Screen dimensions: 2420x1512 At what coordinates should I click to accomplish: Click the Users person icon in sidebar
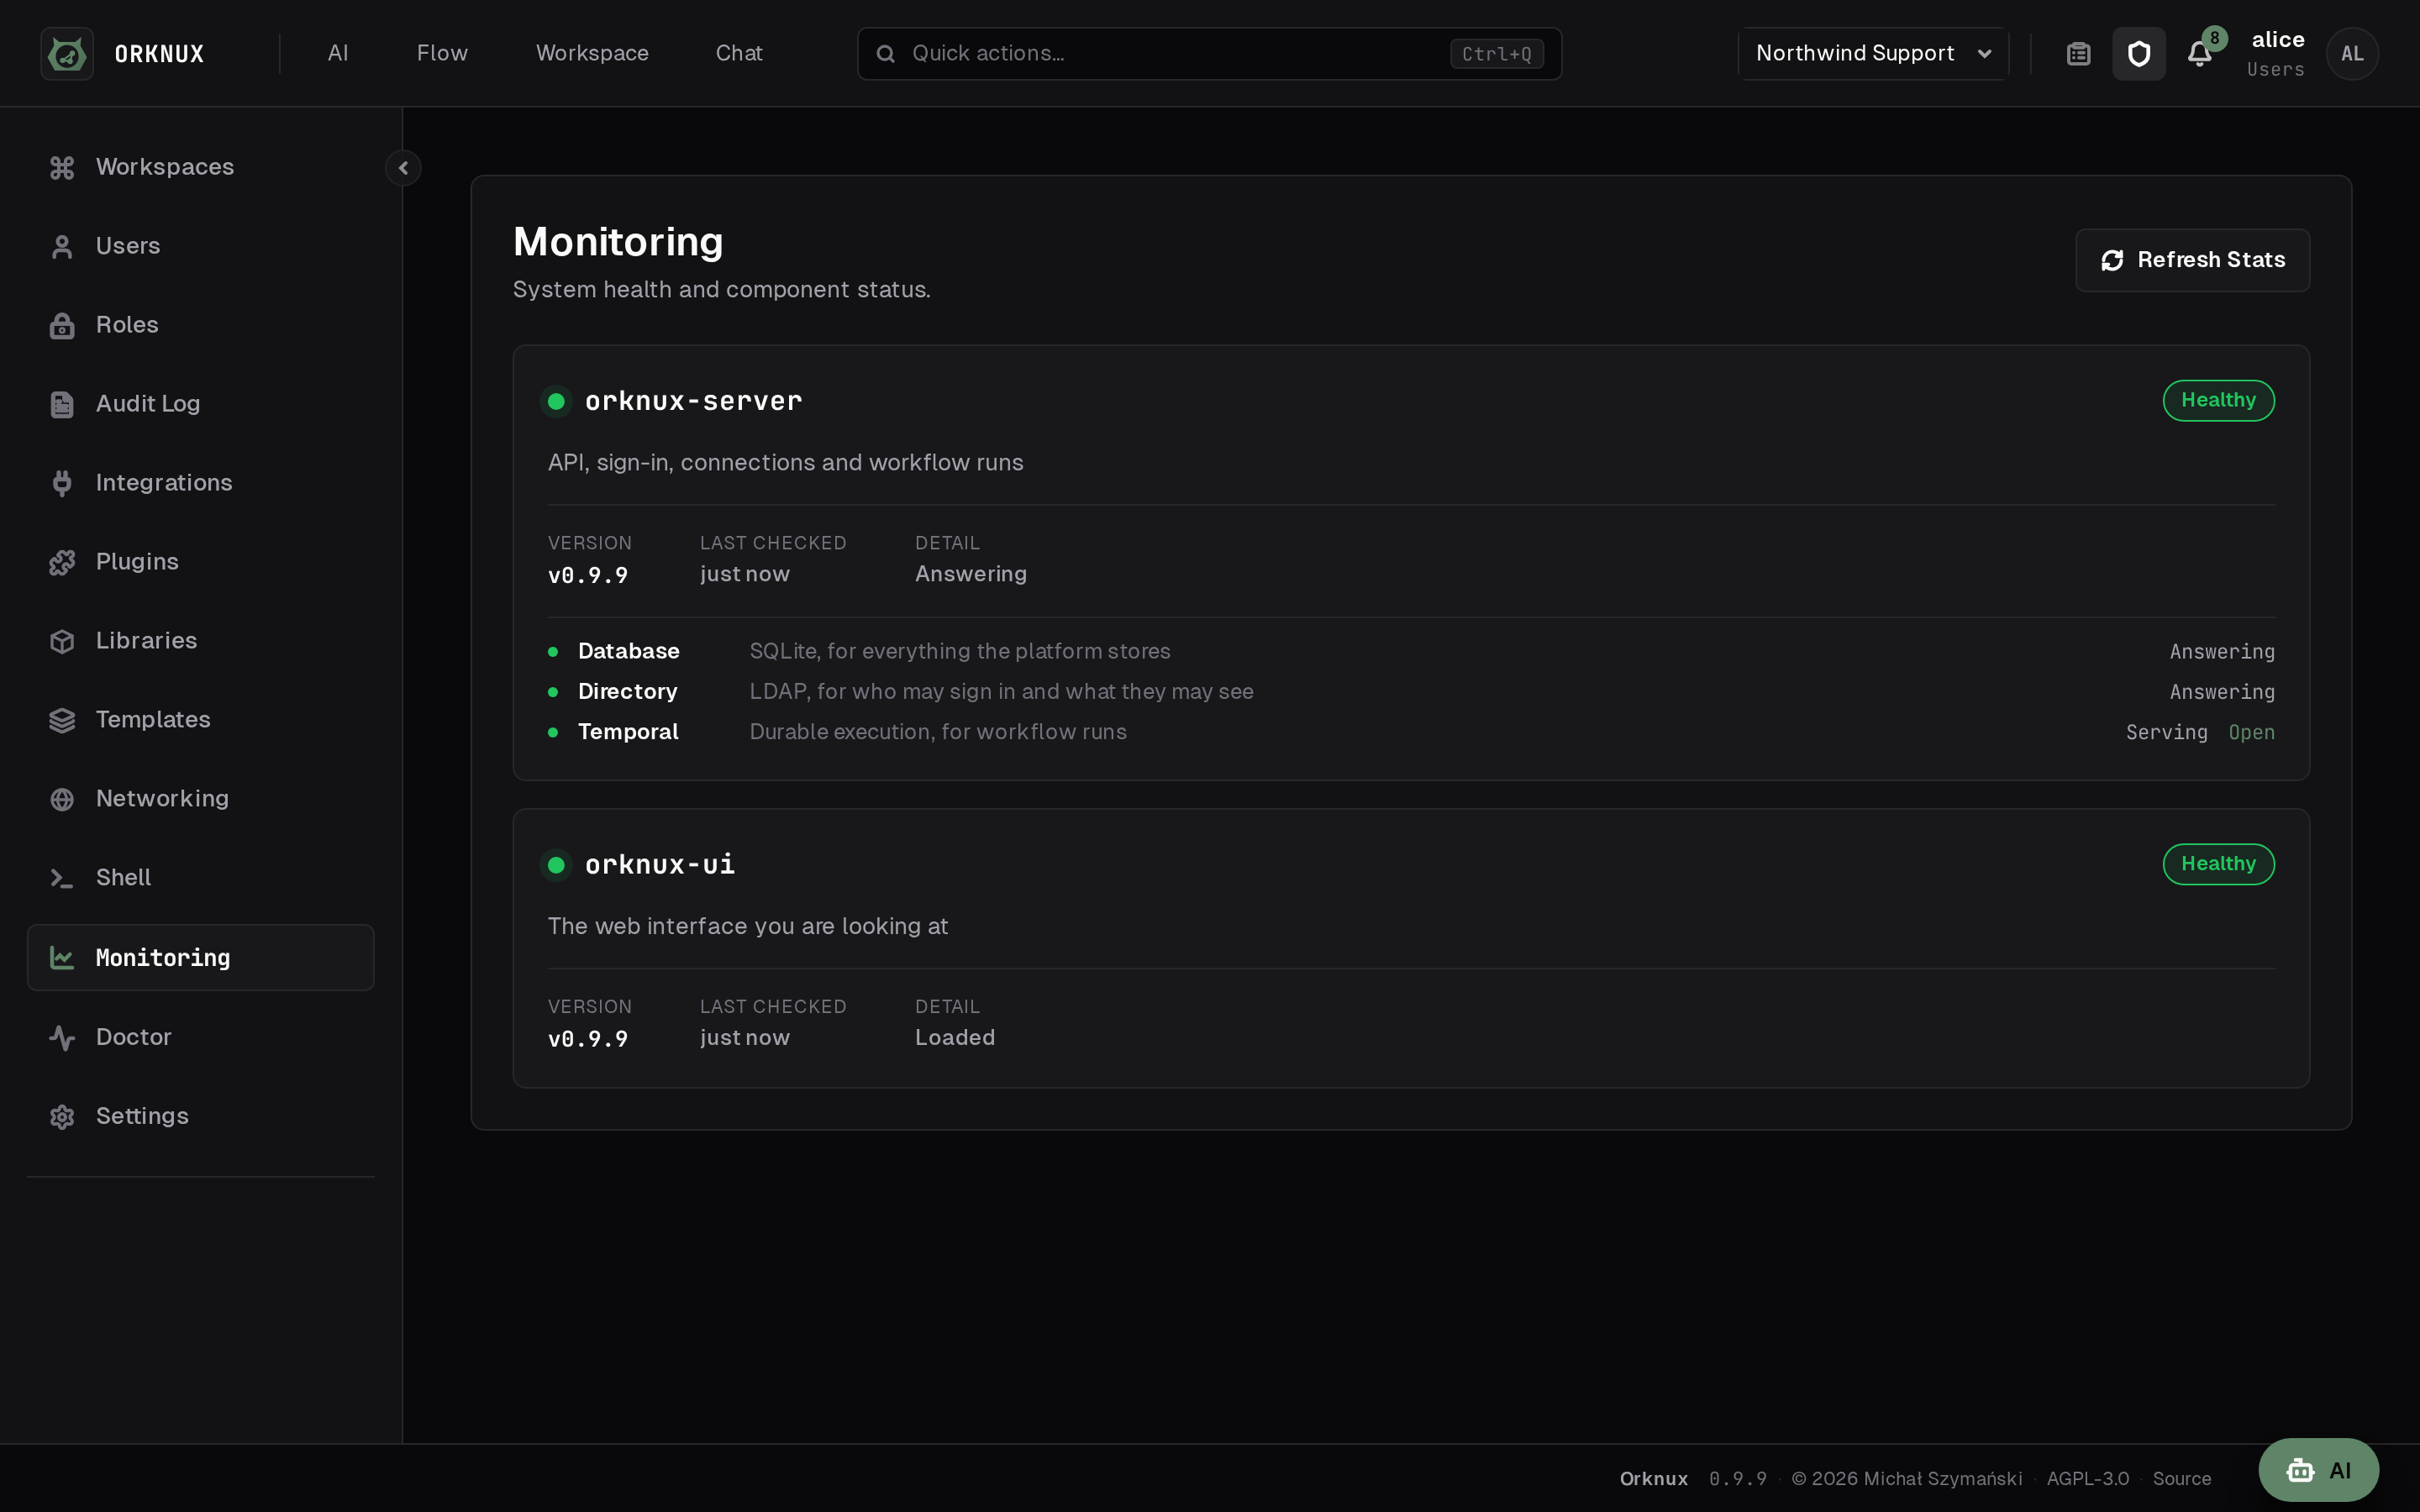click(x=62, y=247)
